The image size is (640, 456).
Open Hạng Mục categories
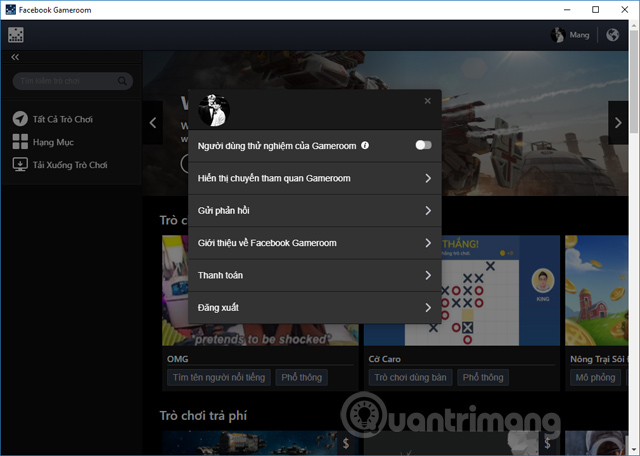click(x=53, y=142)
